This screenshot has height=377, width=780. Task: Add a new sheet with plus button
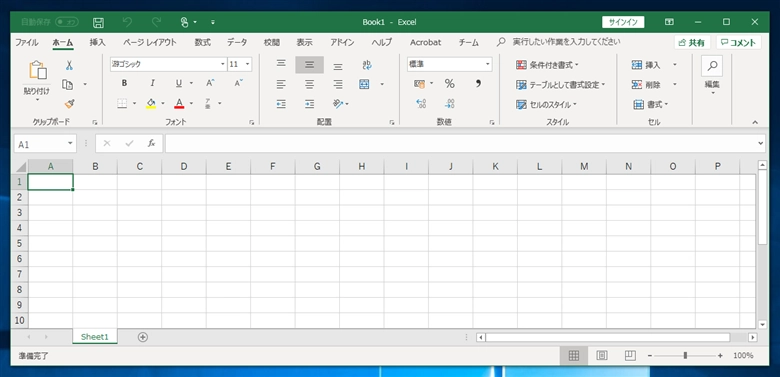coord(143,337)
